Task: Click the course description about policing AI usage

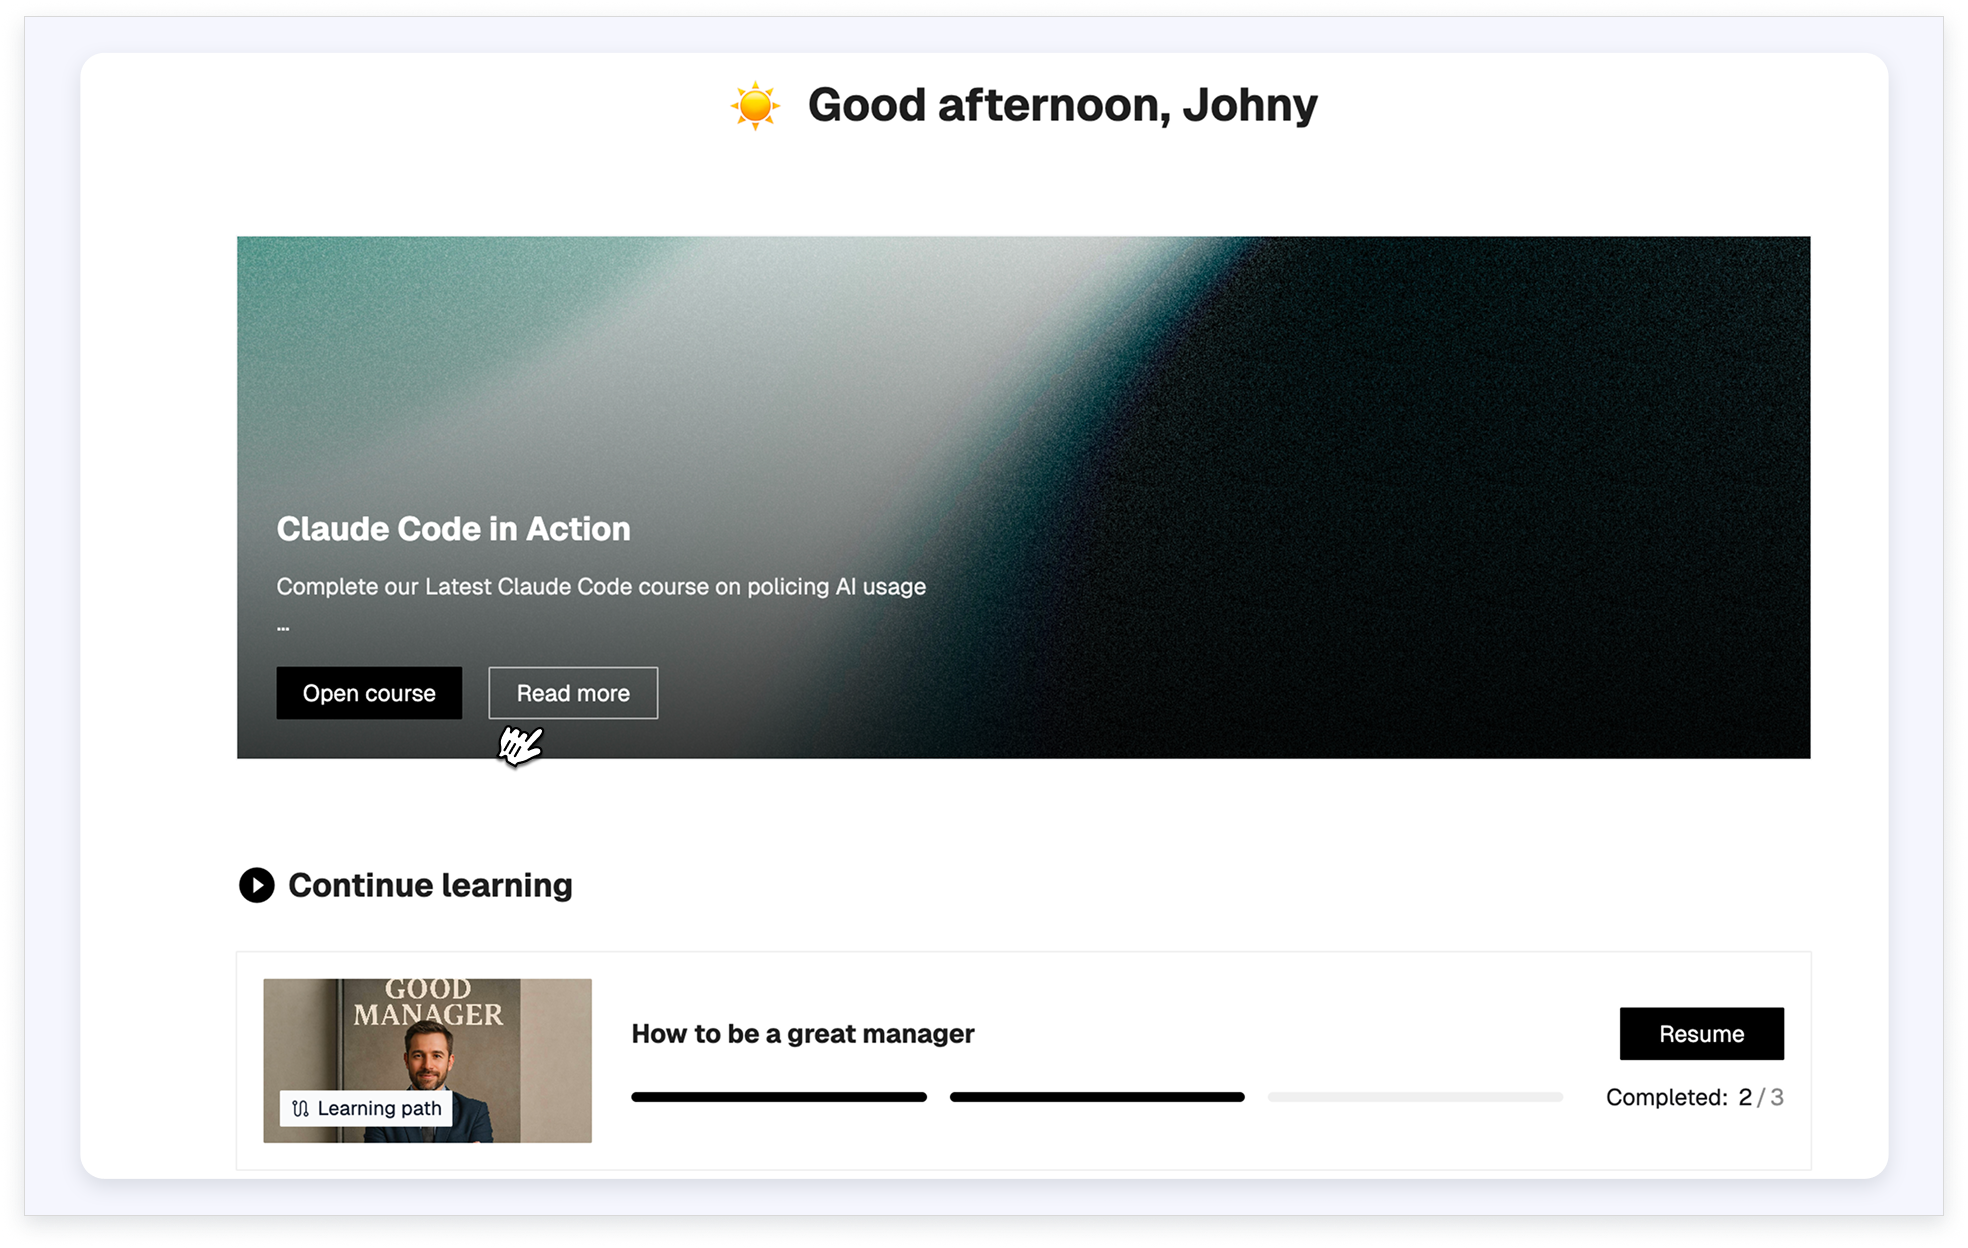Action: click(601, 587)
